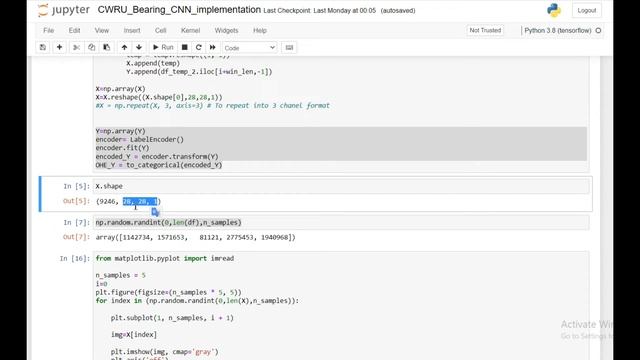The image size is (640, 360).
Task: Restart kernel and run all cells
Action: [x=213, y=47]
